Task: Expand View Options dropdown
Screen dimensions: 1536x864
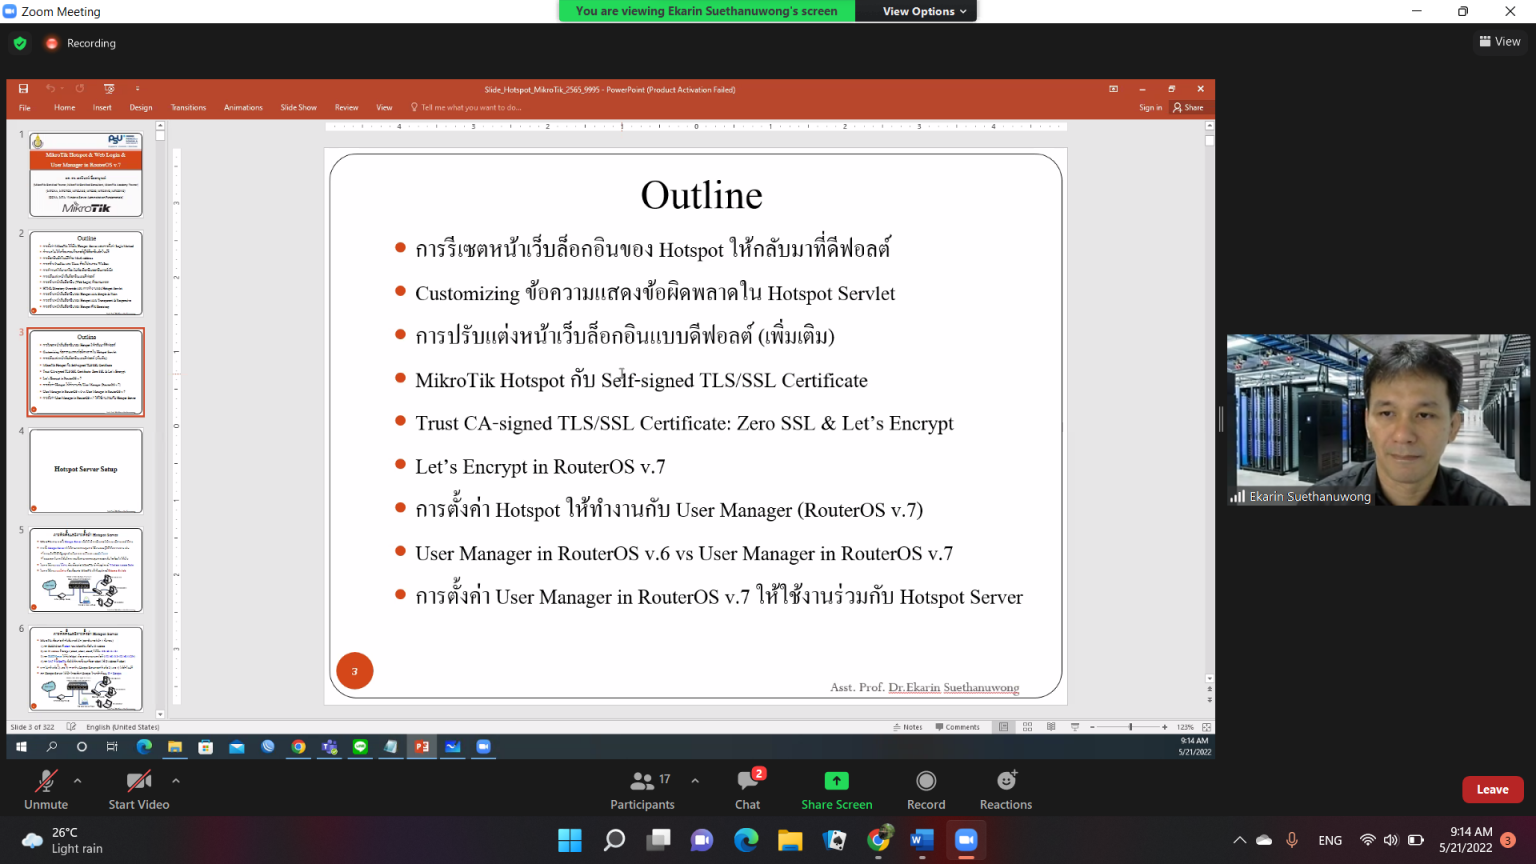Action: [x=924, y=11]
